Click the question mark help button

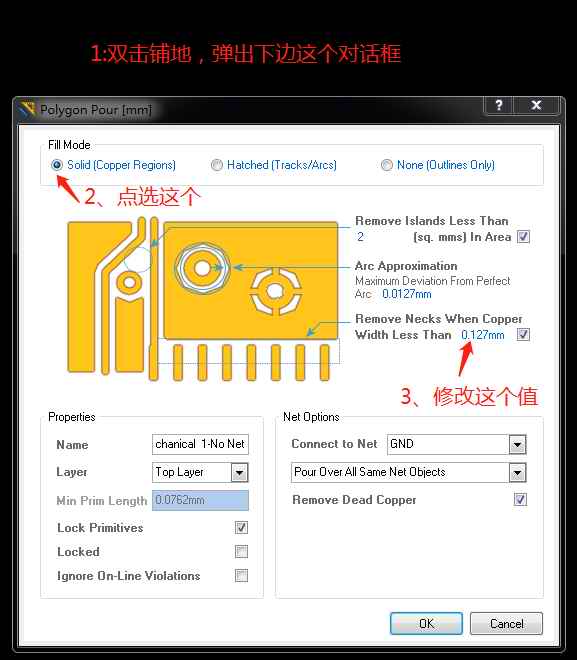[x=499, y=105]
